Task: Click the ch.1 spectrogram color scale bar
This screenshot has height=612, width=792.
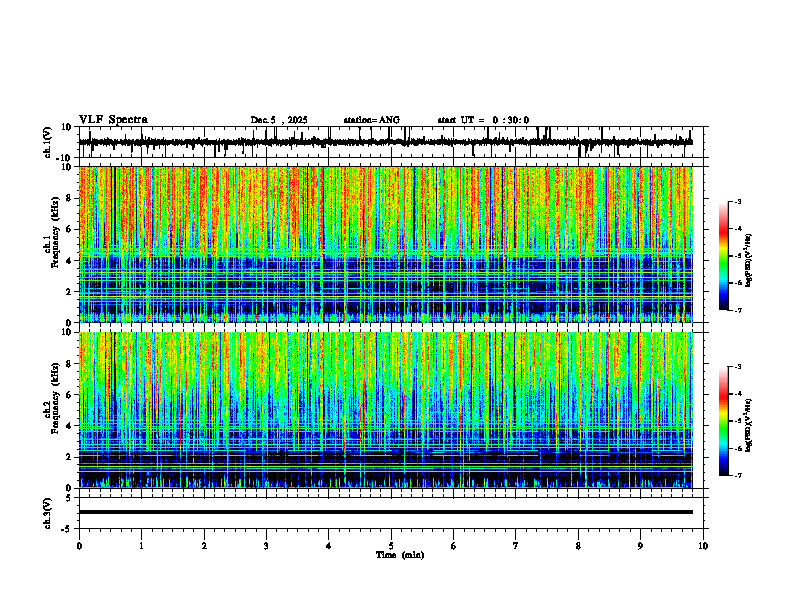Action: pyautogui.click(x=723, y=256)
